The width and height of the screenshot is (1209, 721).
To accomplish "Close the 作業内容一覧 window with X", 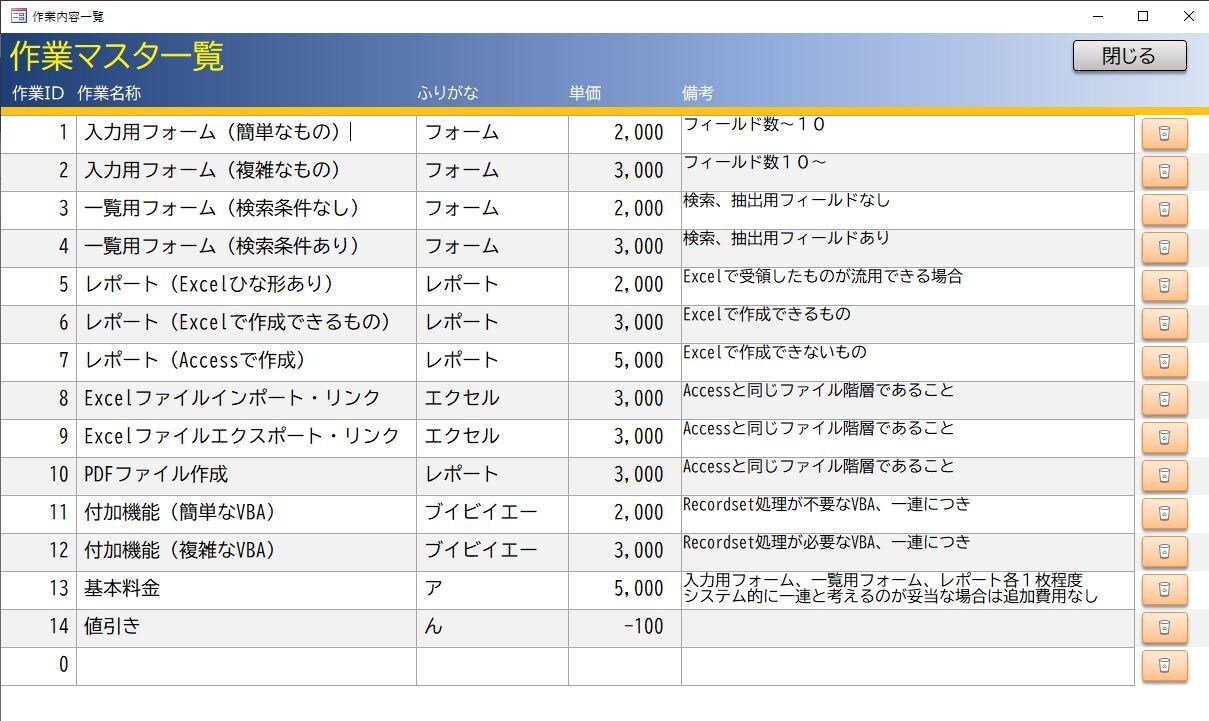I will 1188,16.
